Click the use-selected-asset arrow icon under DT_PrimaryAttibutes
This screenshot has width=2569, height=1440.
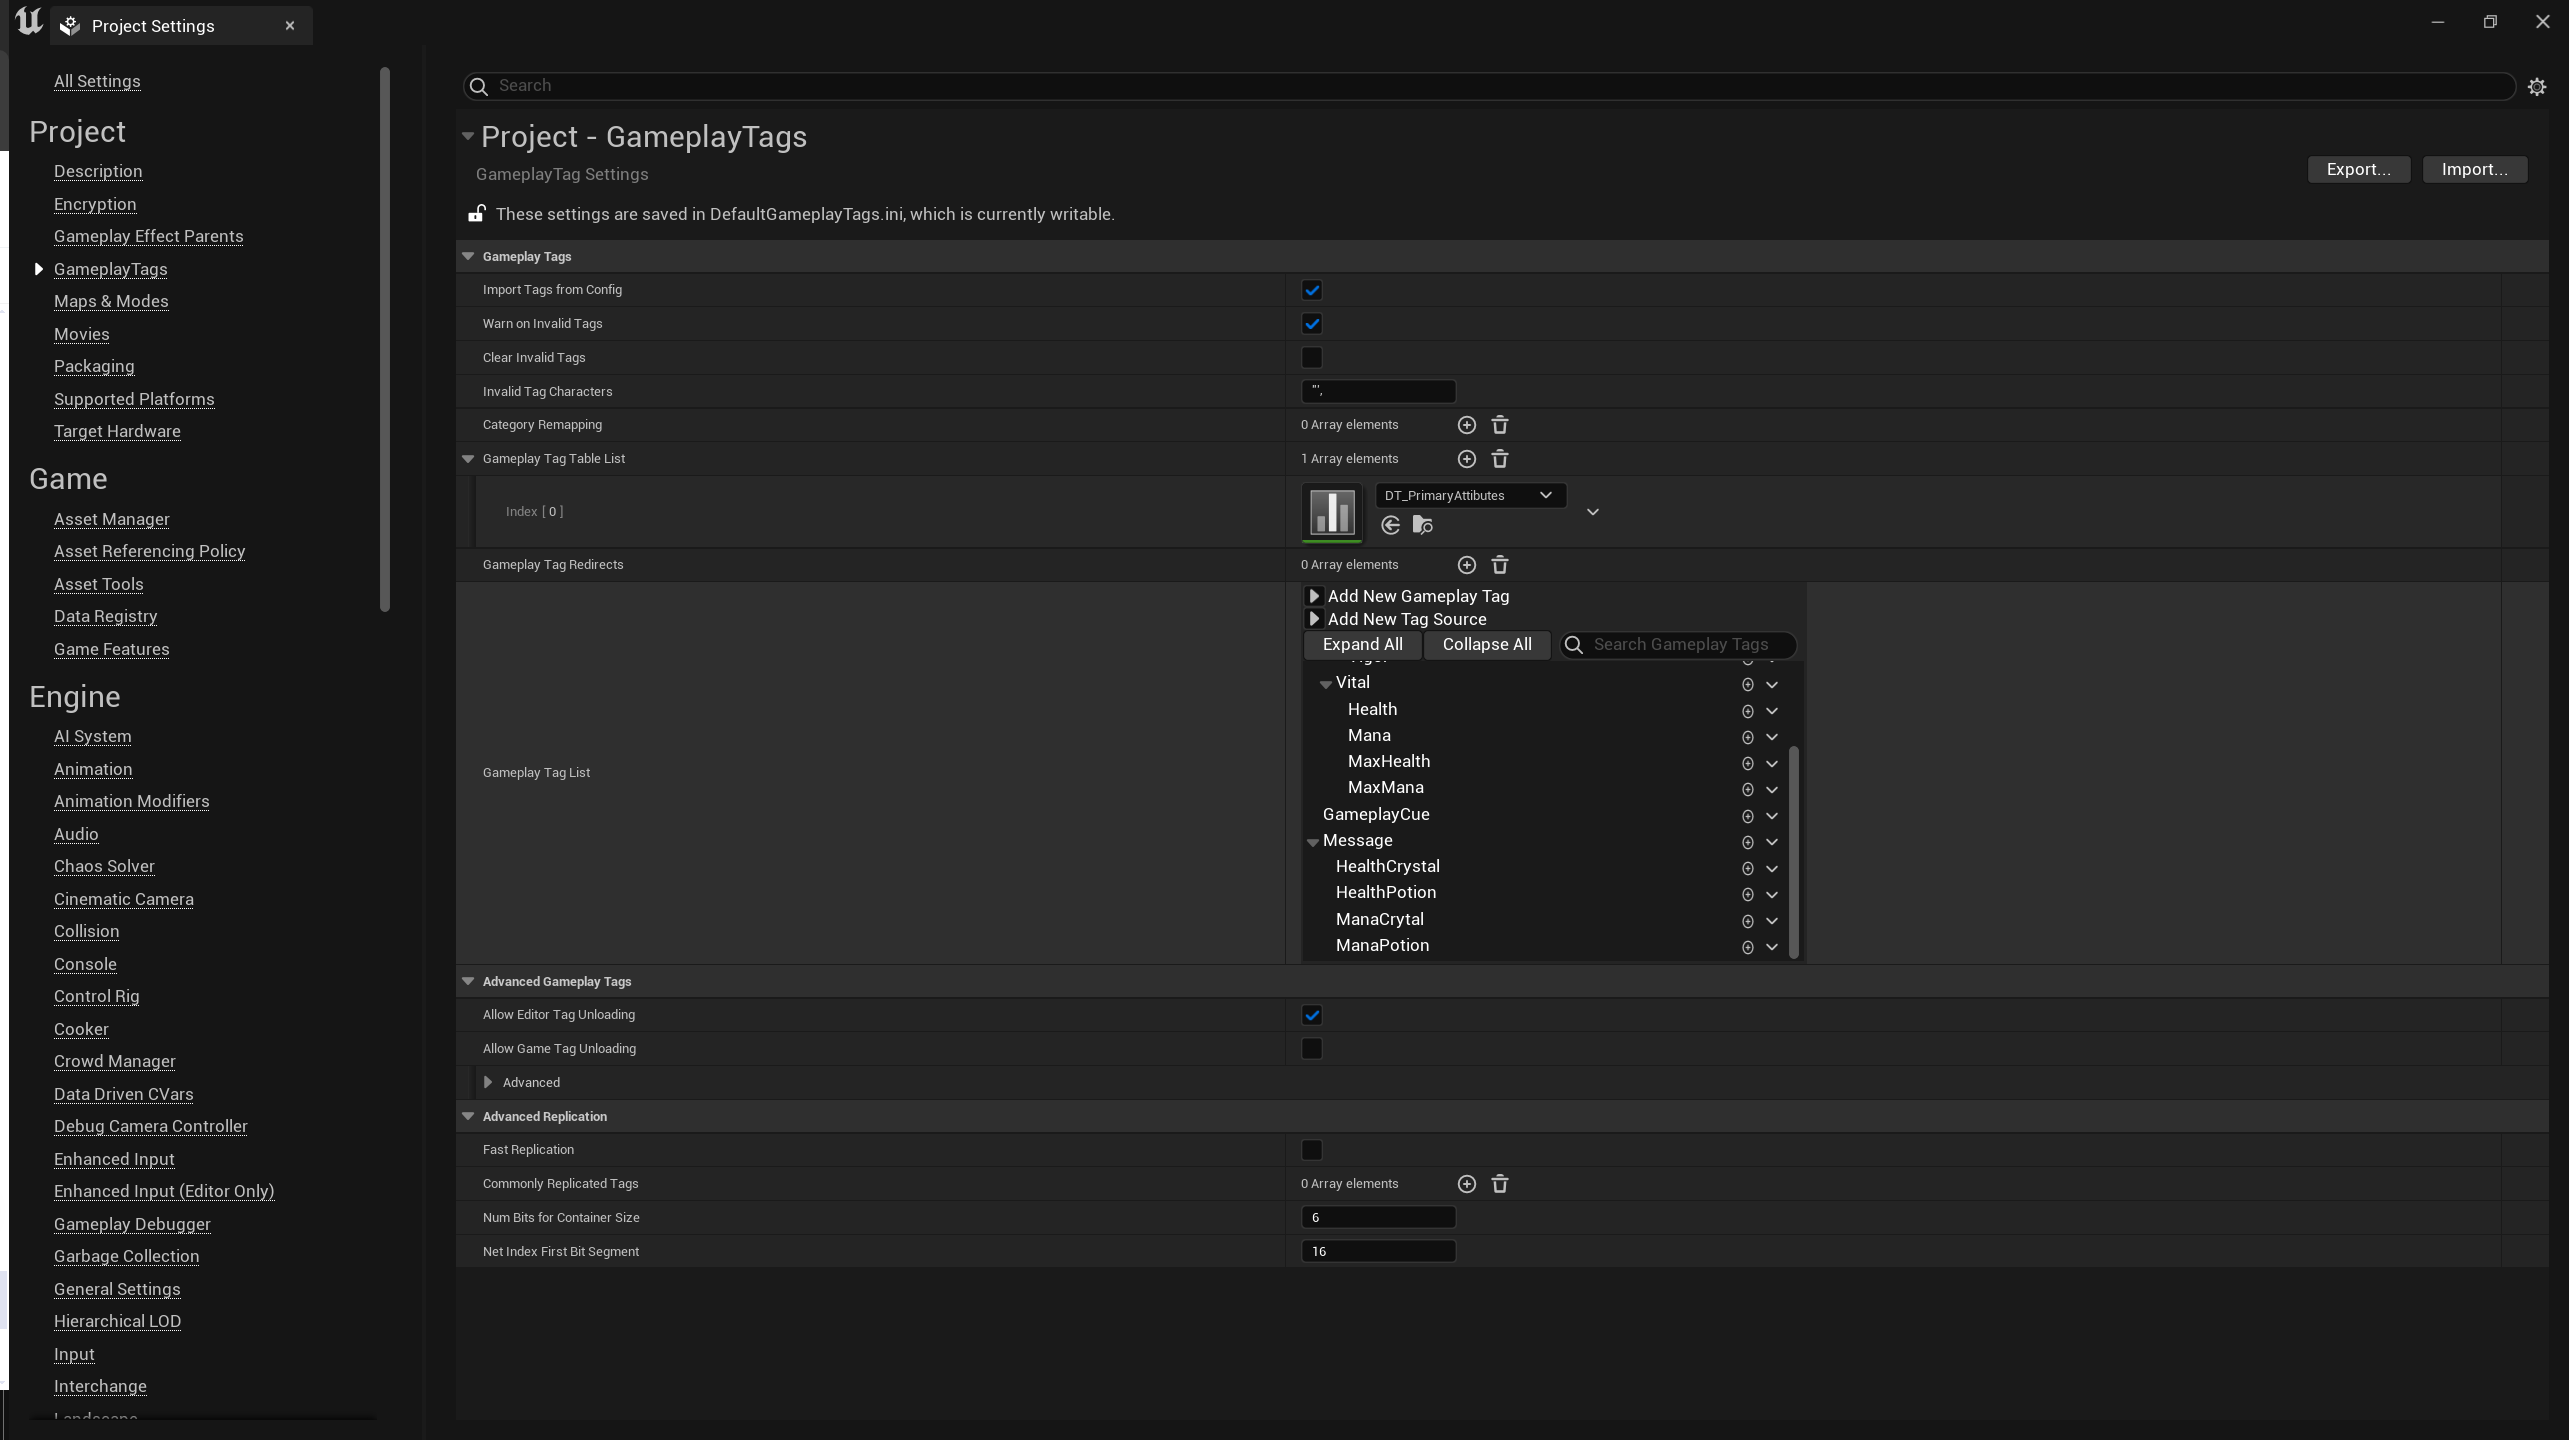tap(1390, 525)
